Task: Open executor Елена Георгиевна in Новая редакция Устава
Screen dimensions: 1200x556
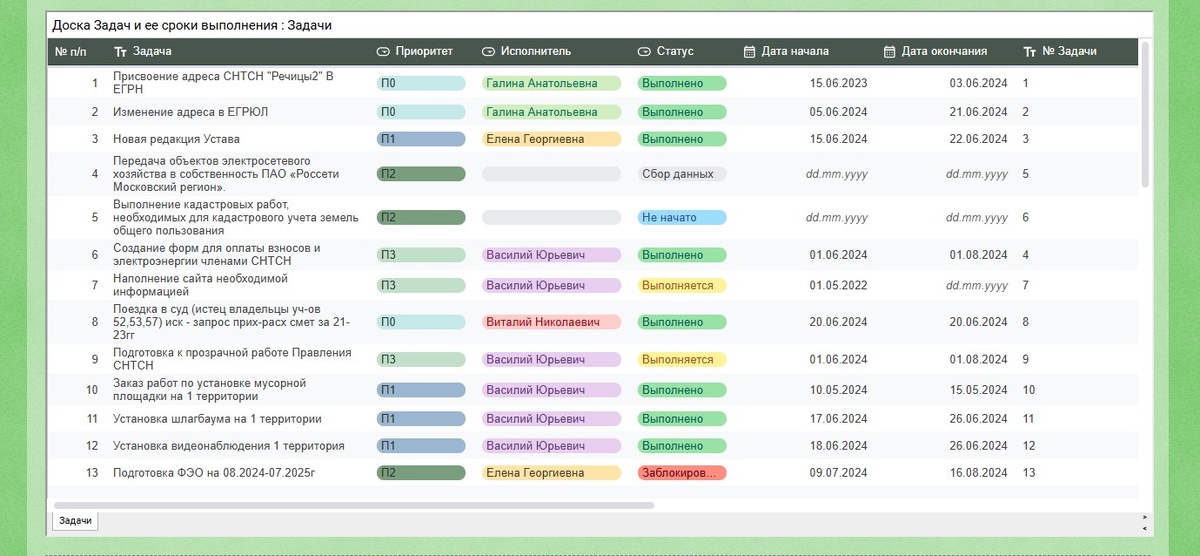Action: click(552, 139)
